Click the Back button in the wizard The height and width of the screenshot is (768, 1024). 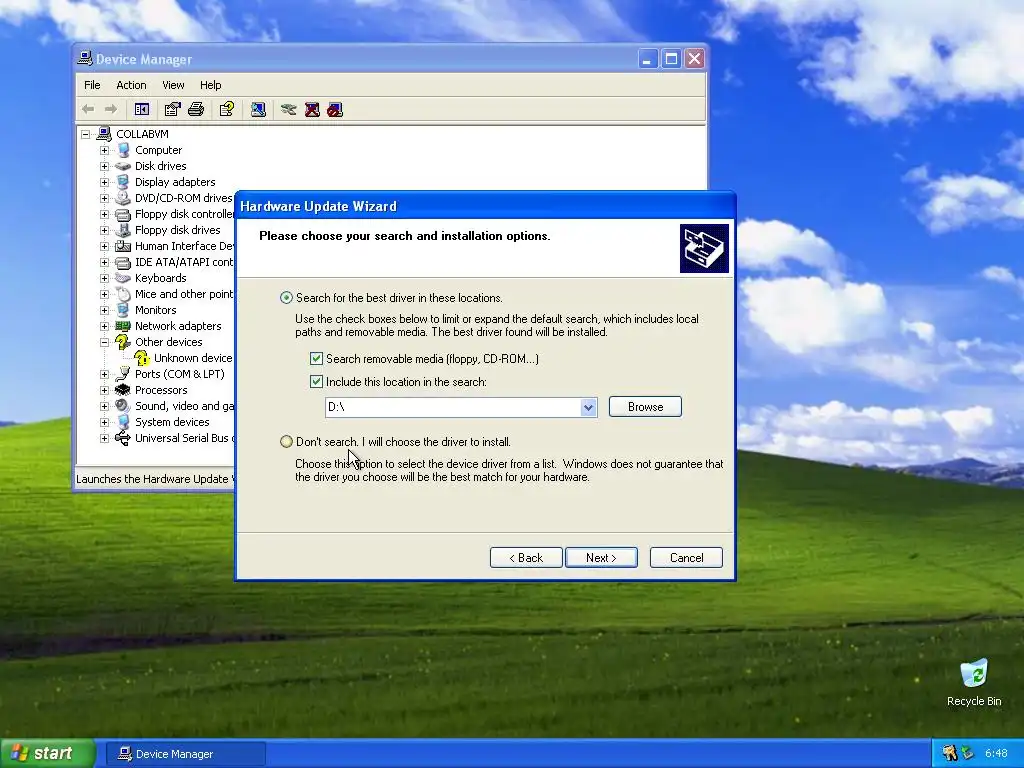tap(526, 558)
